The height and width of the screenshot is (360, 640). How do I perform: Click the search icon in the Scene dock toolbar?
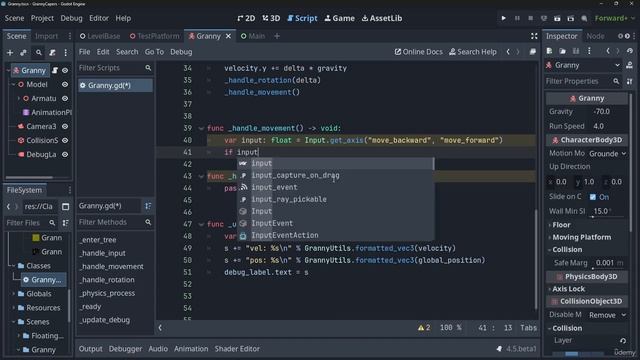coord(38,53)
